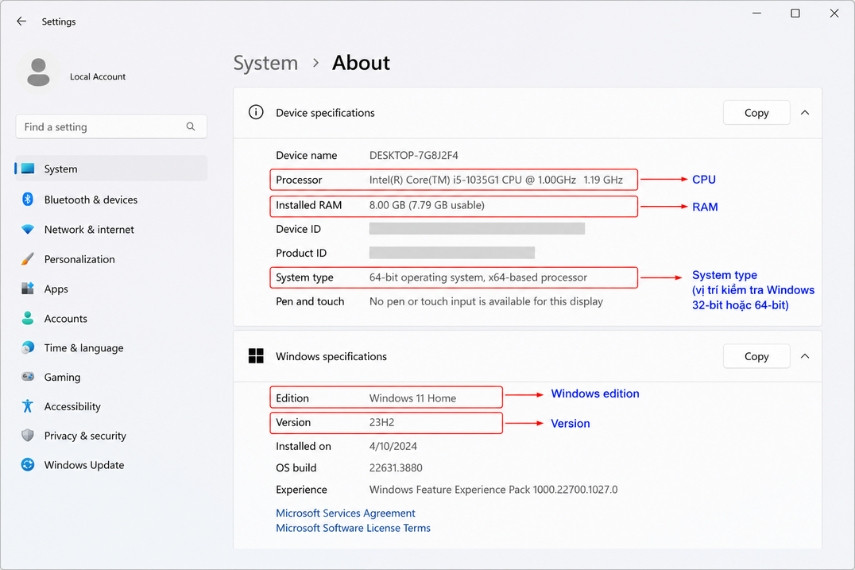The width and height of the screenshot is (855, 570).
Task: Click the 8.00 GB installed RAM value
Action: [426, 205]
